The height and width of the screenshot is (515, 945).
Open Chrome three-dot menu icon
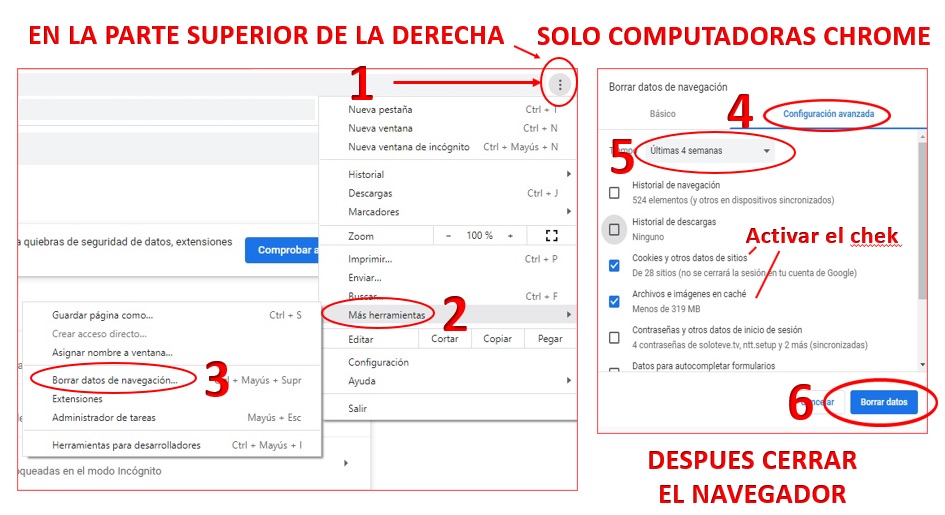click(560, 85)
